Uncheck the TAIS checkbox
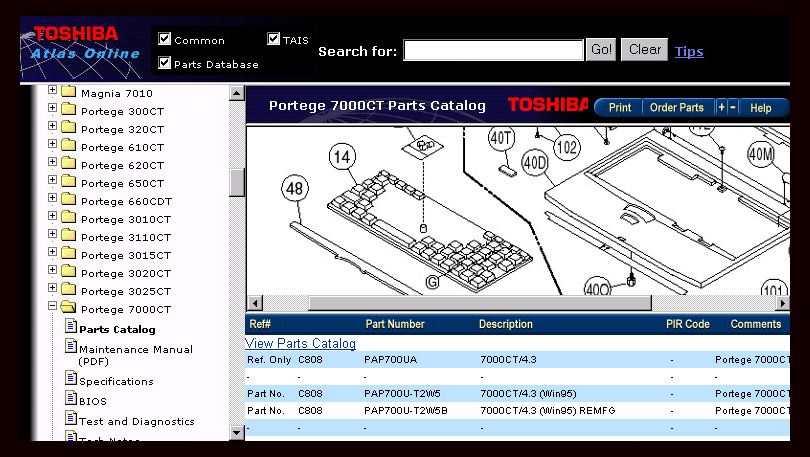 (273, 39)
